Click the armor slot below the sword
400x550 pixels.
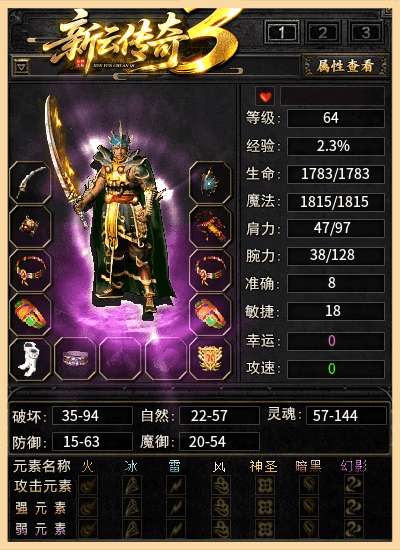pos(30,227)
